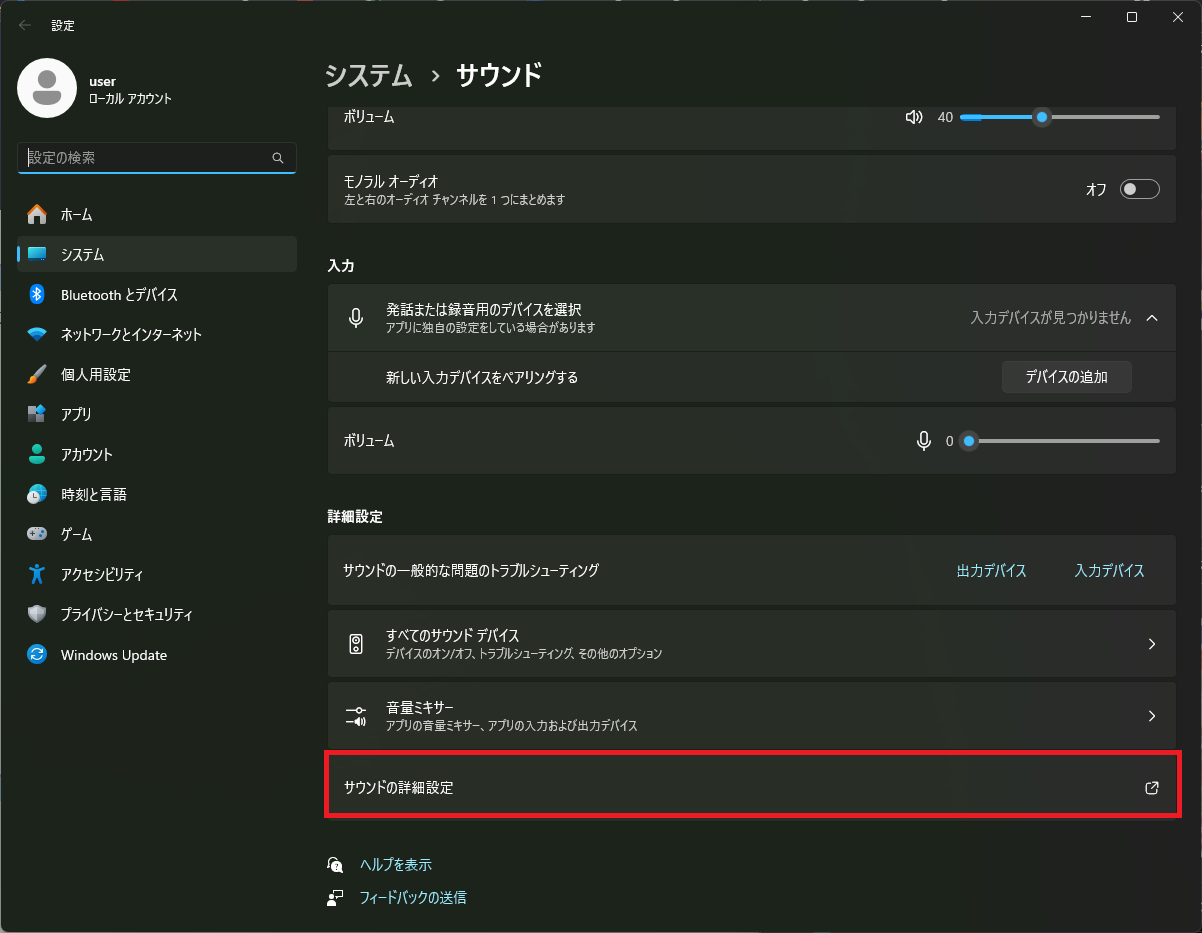1202x933 pixels.
Task: Go to 個人用設定 settings
Action: pyautogui.click(x=96, y=375)
